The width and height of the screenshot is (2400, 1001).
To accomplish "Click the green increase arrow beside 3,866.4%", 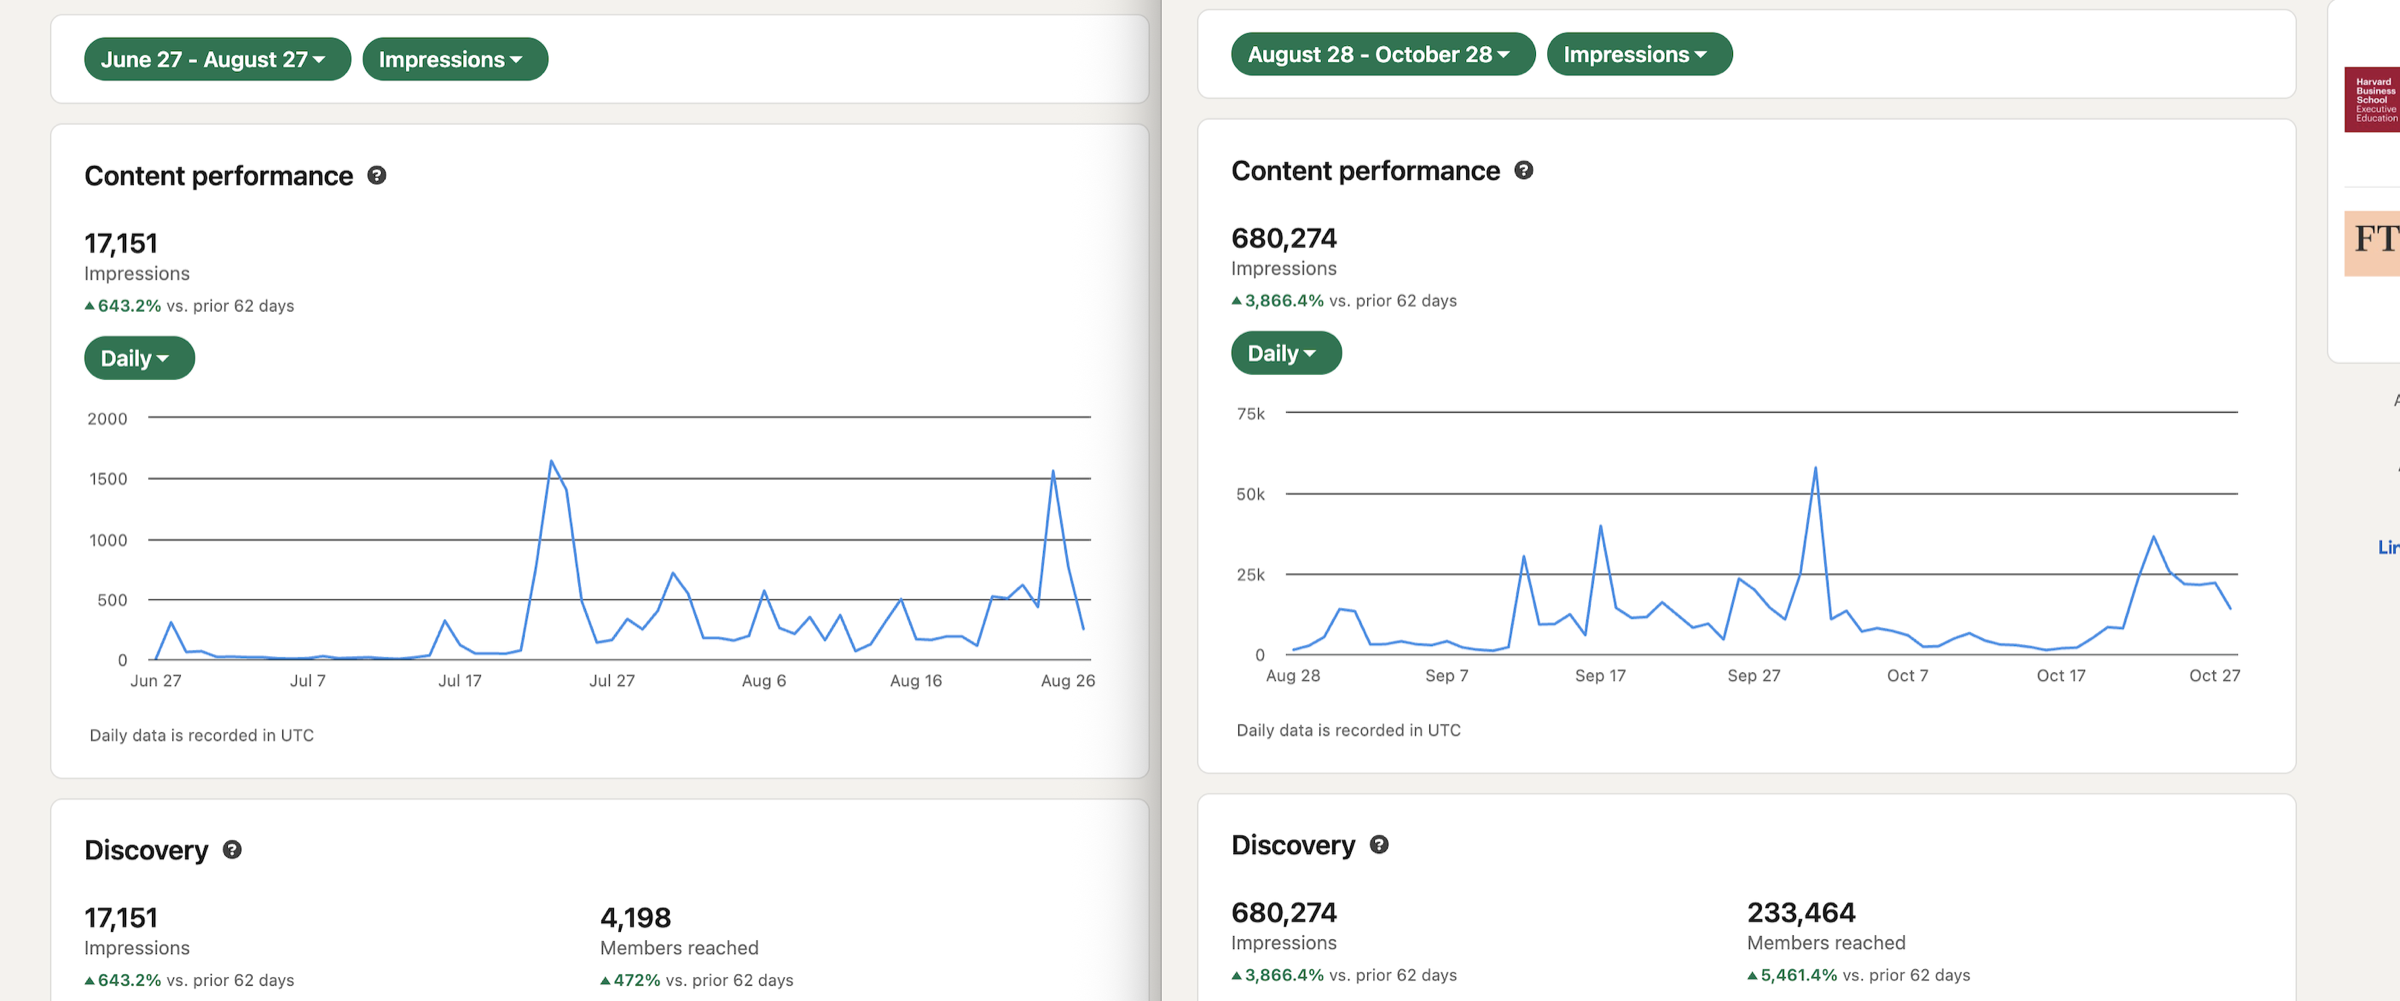I will [1236, 300].
